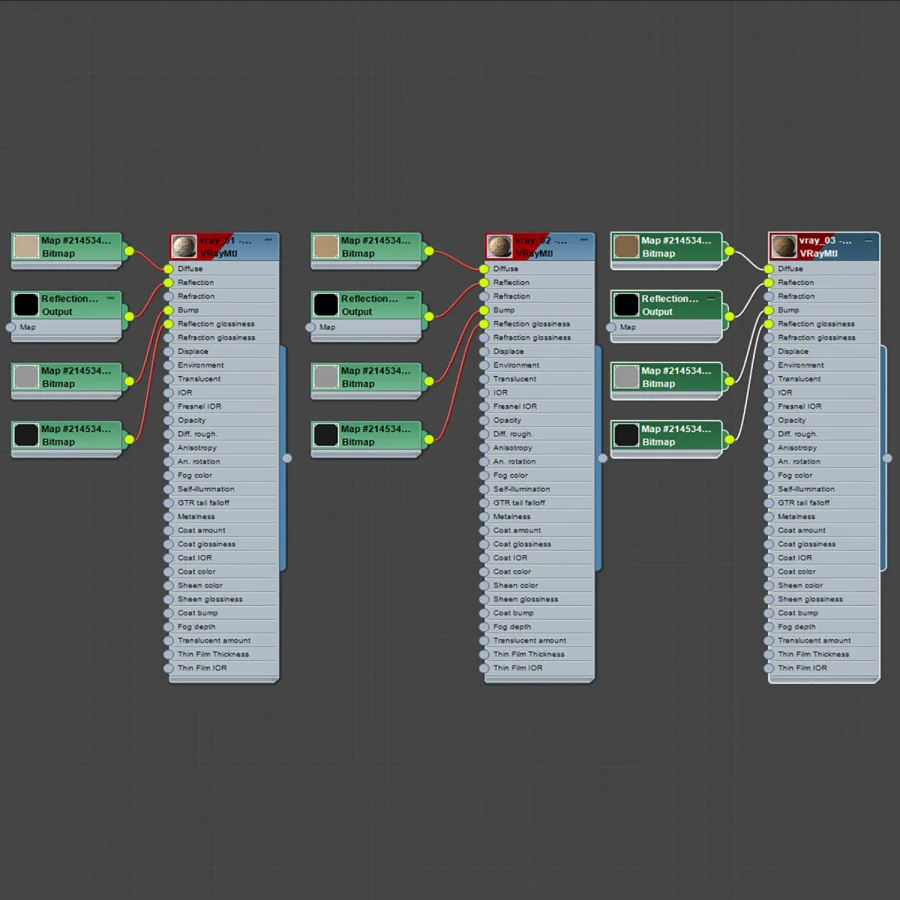Collapse the vray_02 VRayMtl node with minus
Image resolution: width=900 pixels, height=900 pixels.
click(x=584, y=240)
